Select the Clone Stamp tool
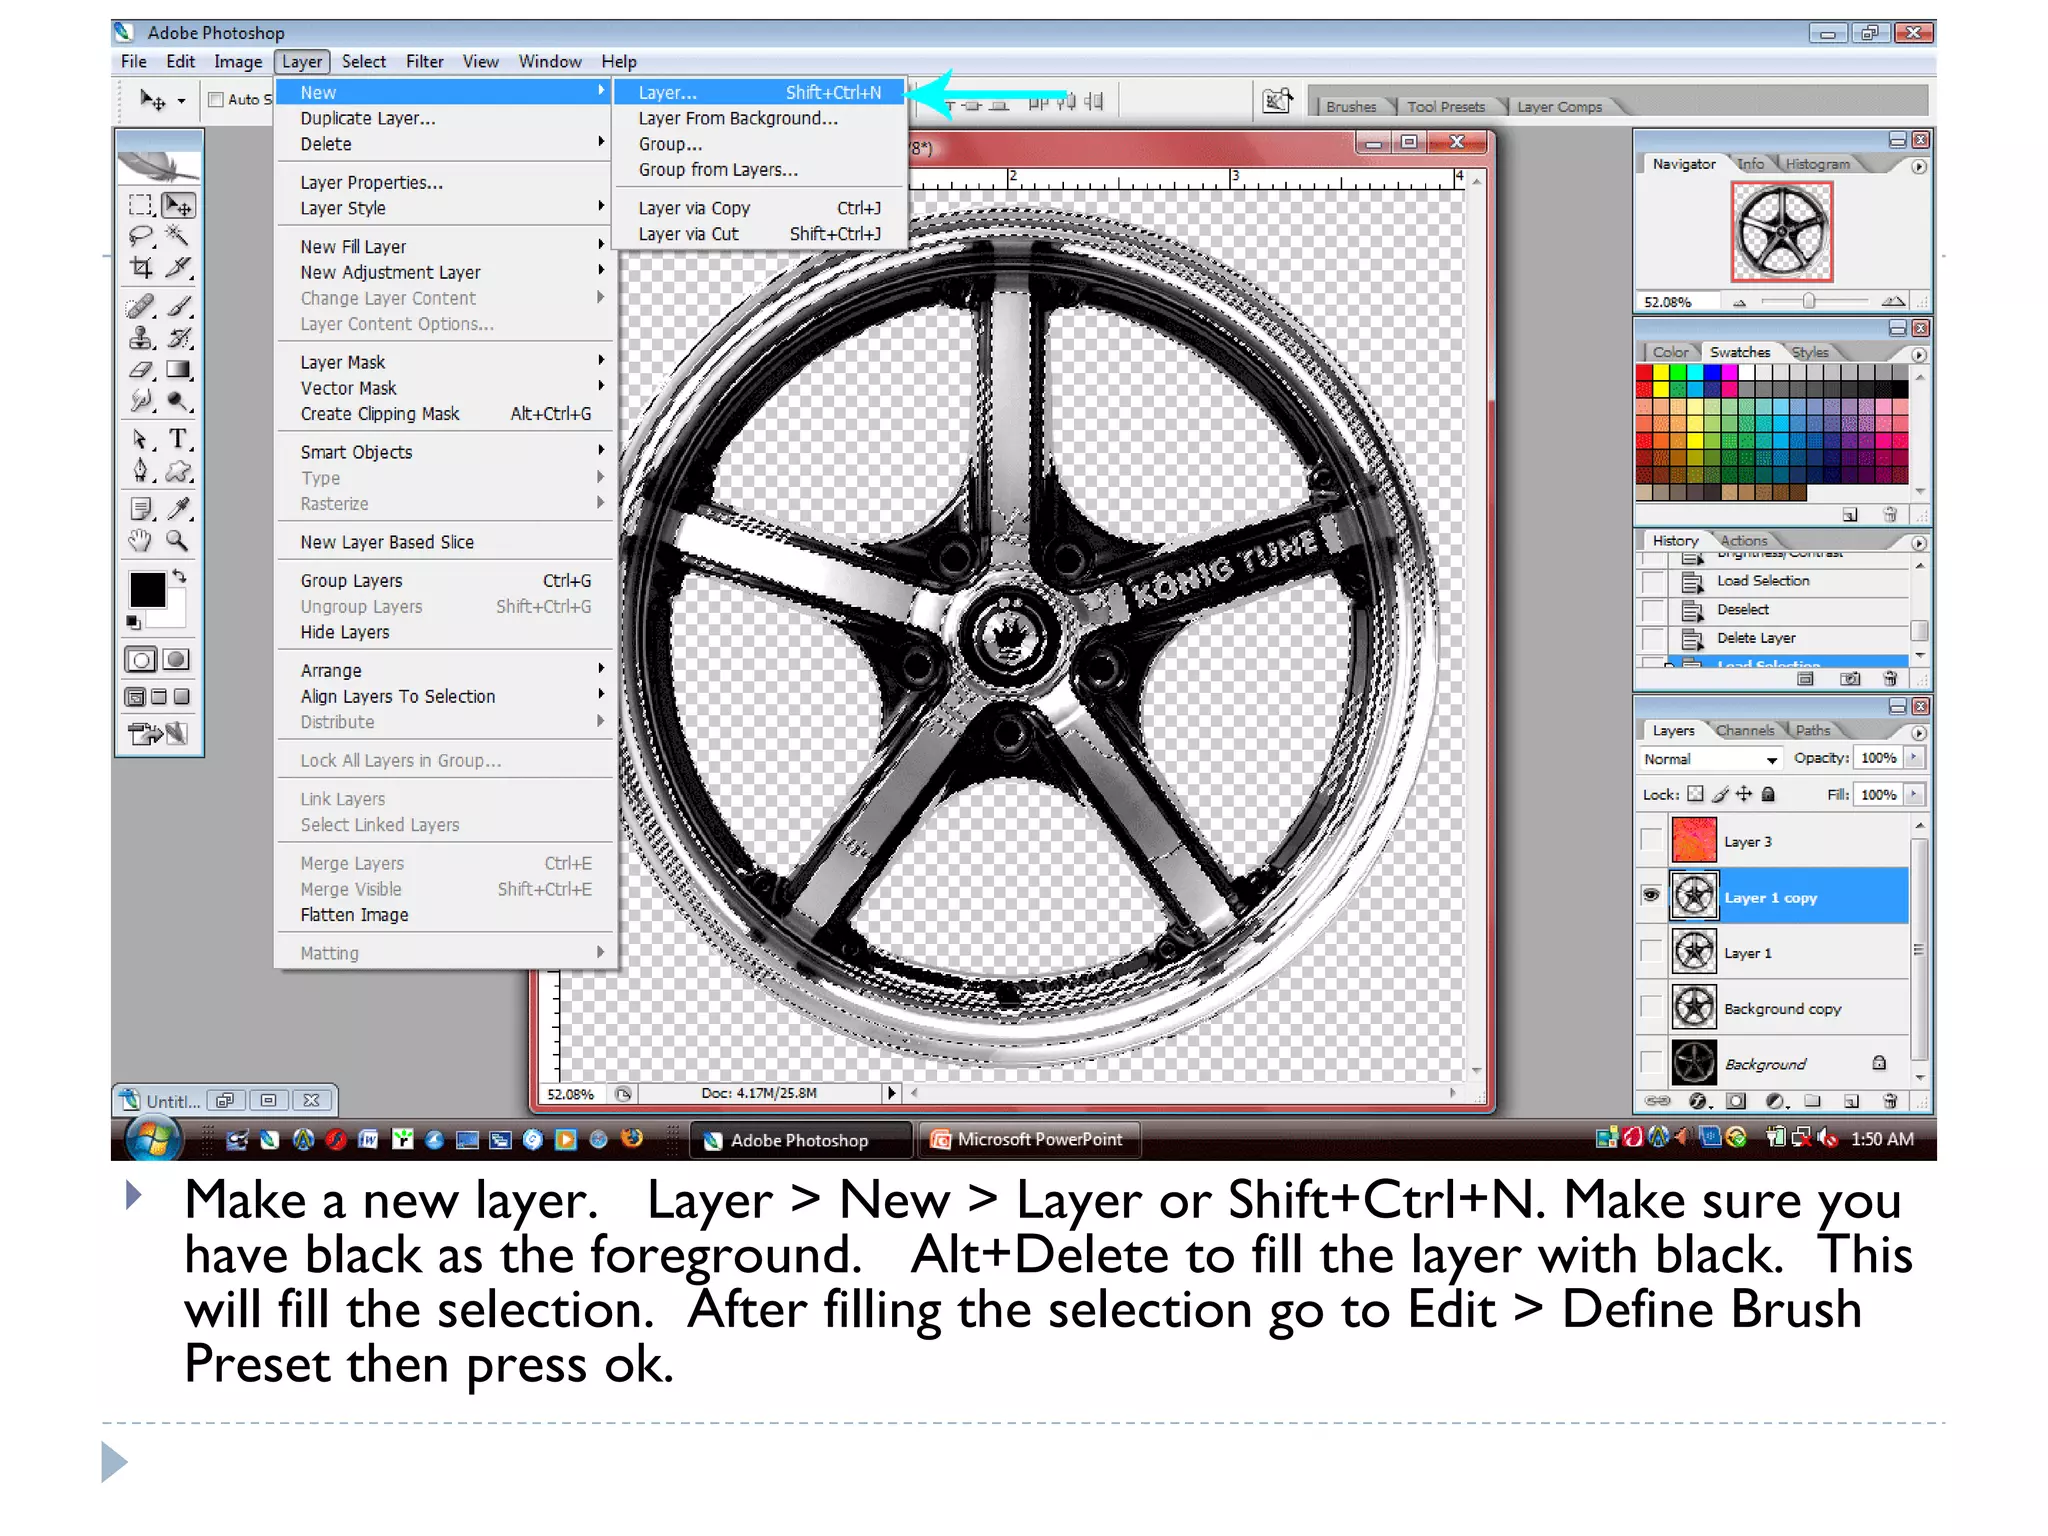 point(141,337)
